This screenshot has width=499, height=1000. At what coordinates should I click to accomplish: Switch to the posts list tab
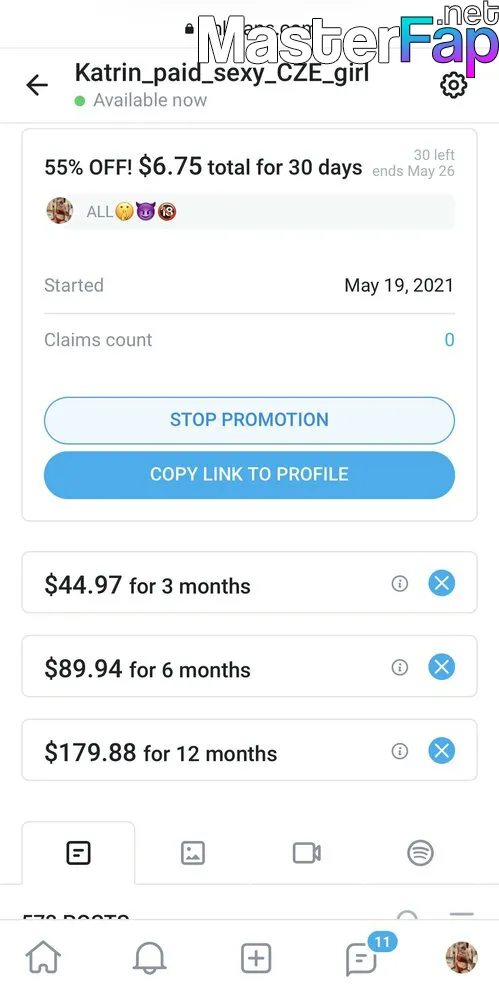(78, 853)
